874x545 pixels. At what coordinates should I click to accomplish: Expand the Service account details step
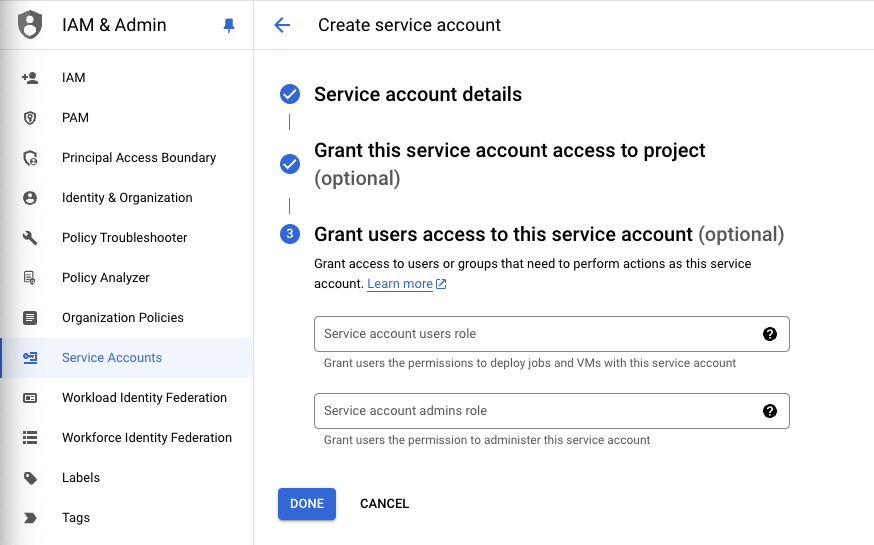[x=418, y=94]
